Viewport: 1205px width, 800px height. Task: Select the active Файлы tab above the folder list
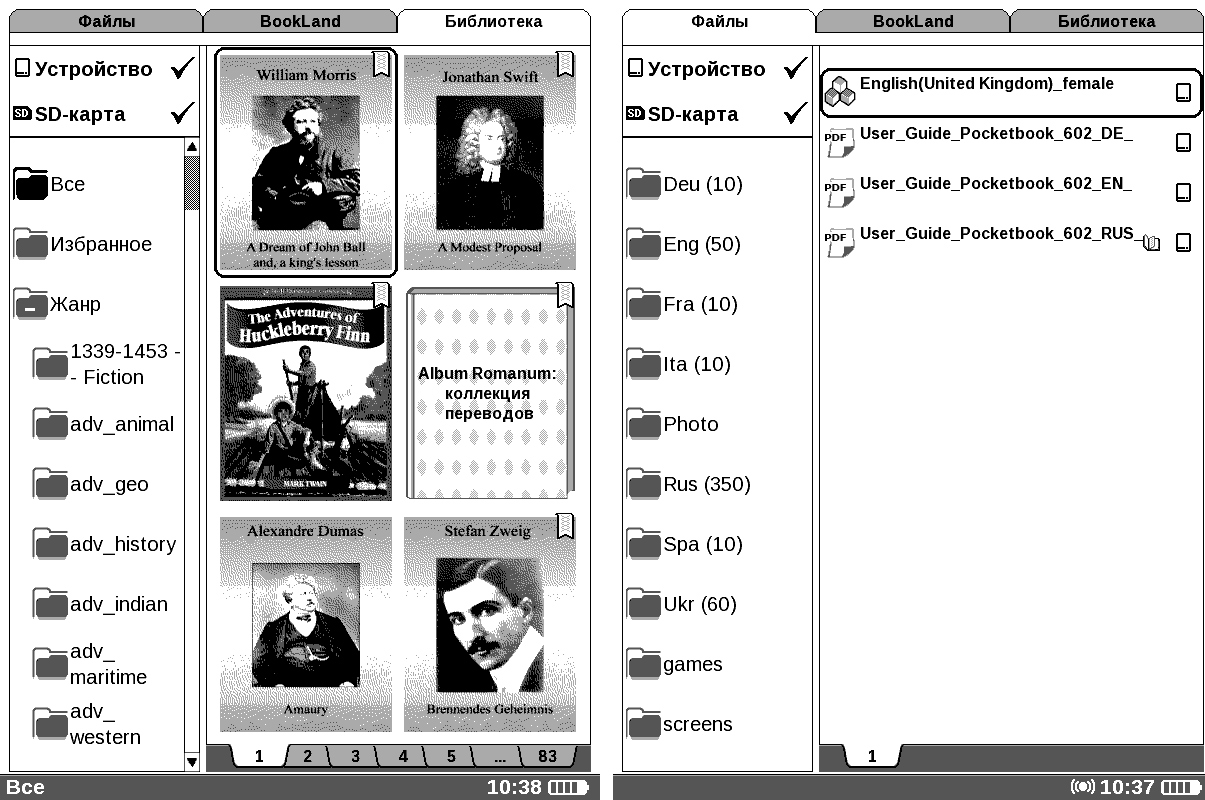719,21
